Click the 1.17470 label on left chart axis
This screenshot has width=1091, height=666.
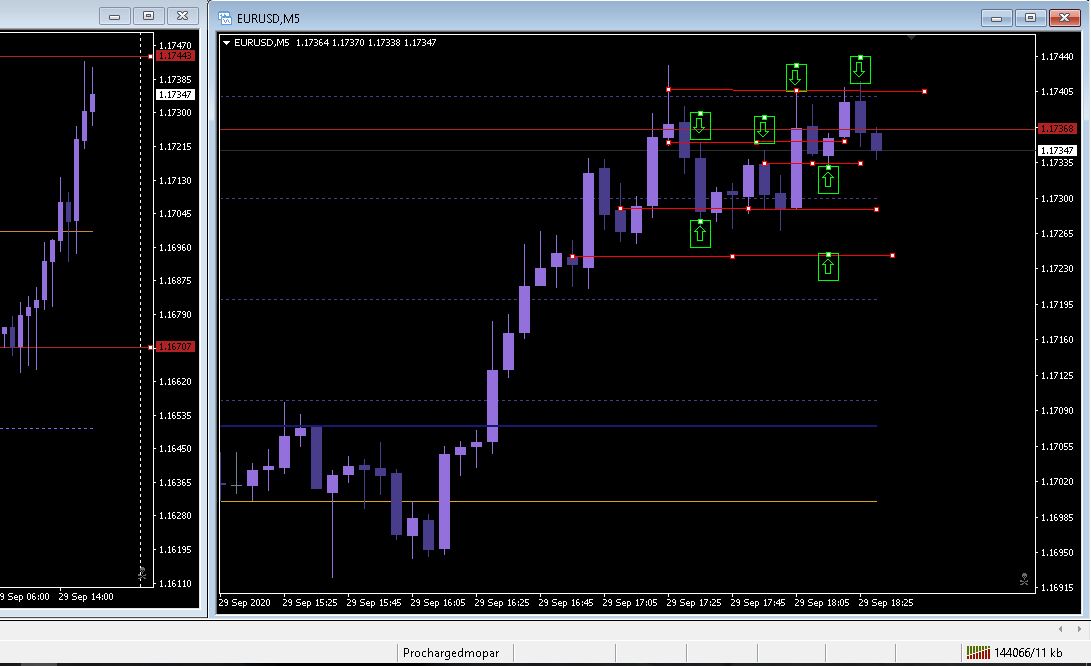[175, 46]
